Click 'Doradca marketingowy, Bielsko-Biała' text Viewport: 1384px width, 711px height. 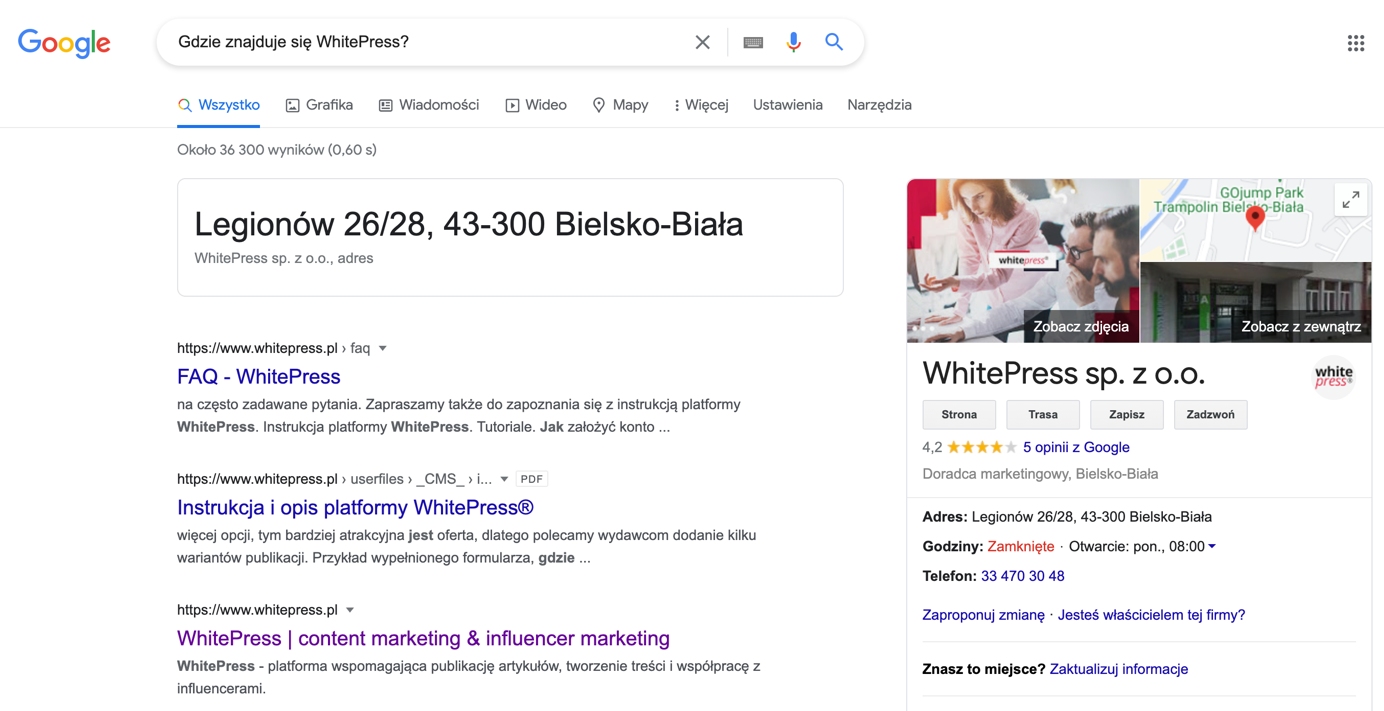[1040, 474]
